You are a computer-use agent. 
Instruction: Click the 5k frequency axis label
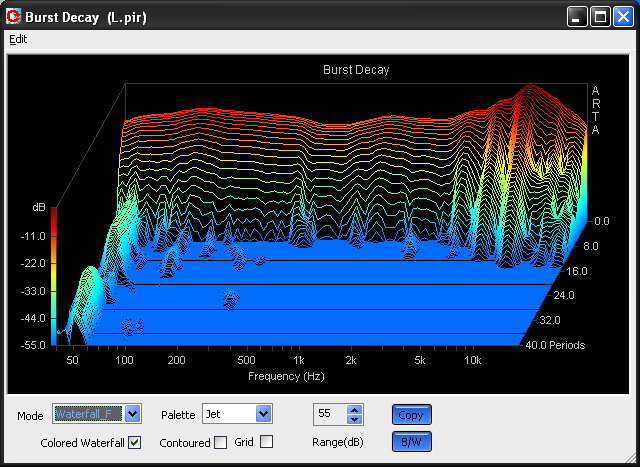(x=420, y=360)
